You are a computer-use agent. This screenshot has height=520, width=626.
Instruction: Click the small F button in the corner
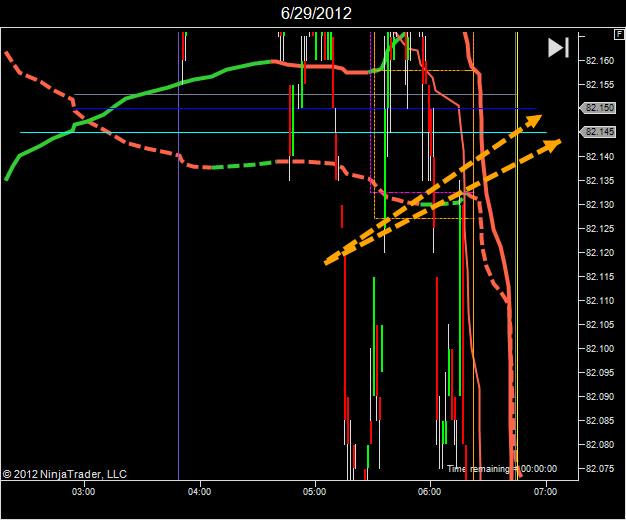pos(618,34)
